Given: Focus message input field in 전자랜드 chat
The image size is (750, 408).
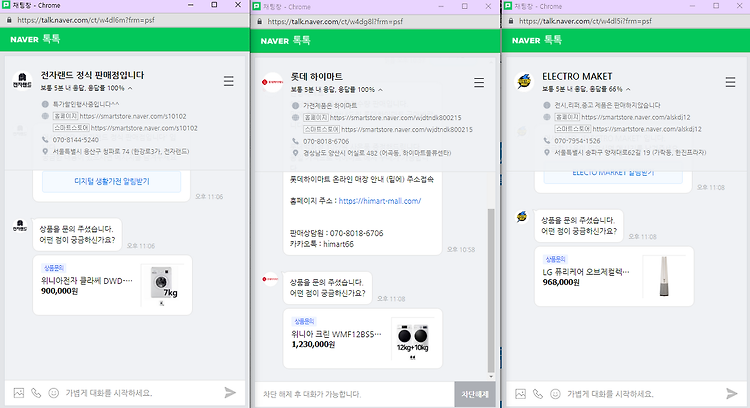Looking at the screenshot, I should (141, 393).
